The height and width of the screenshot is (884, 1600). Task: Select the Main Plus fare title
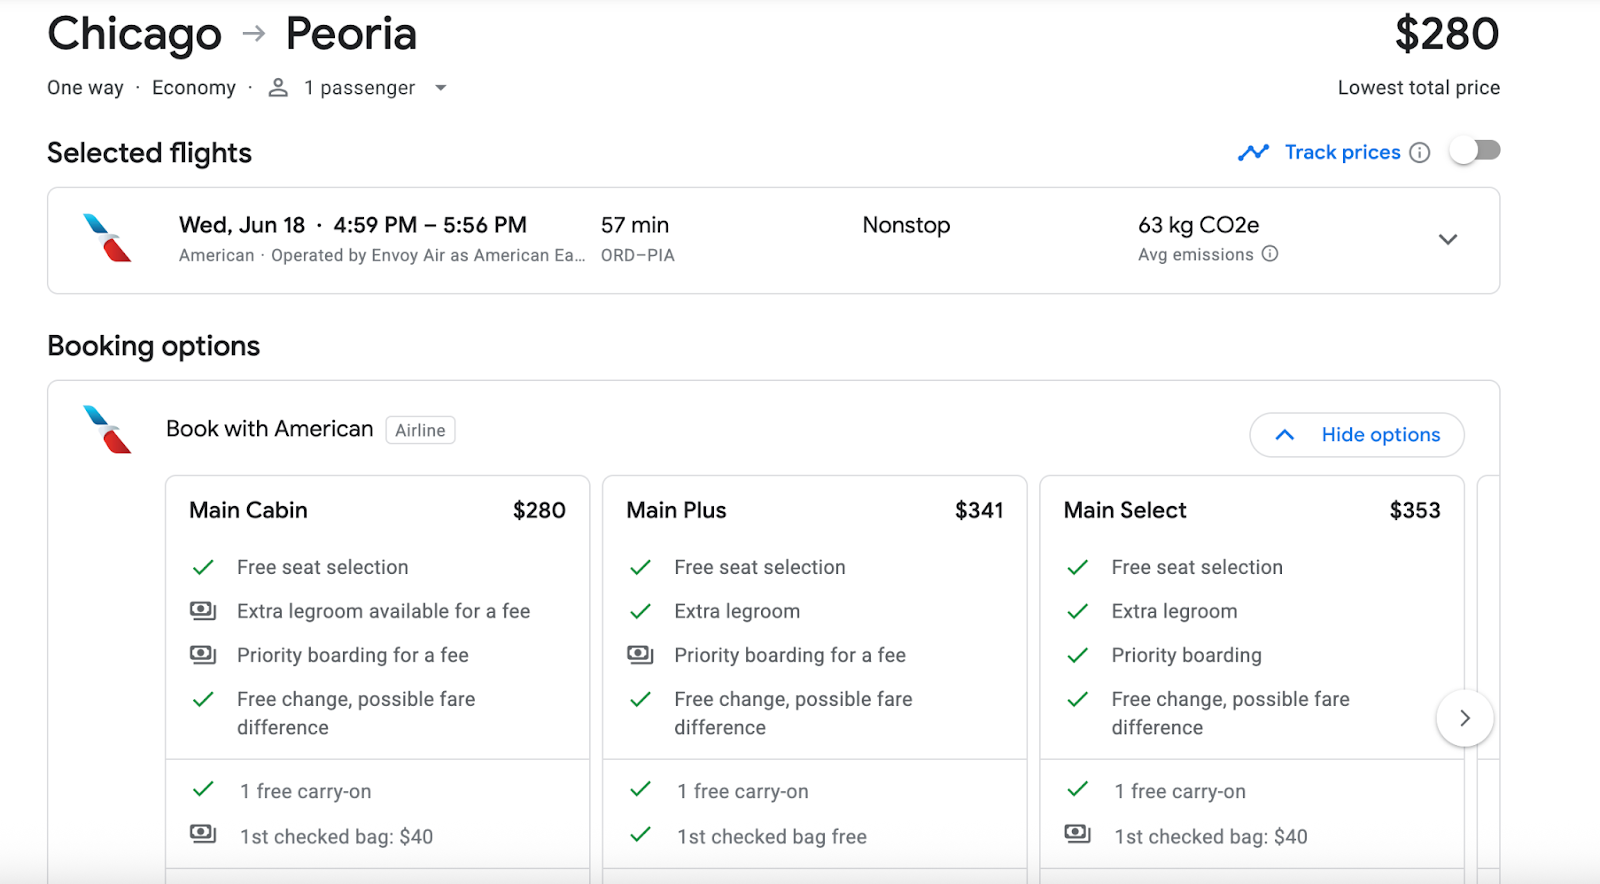coord(676,510)
